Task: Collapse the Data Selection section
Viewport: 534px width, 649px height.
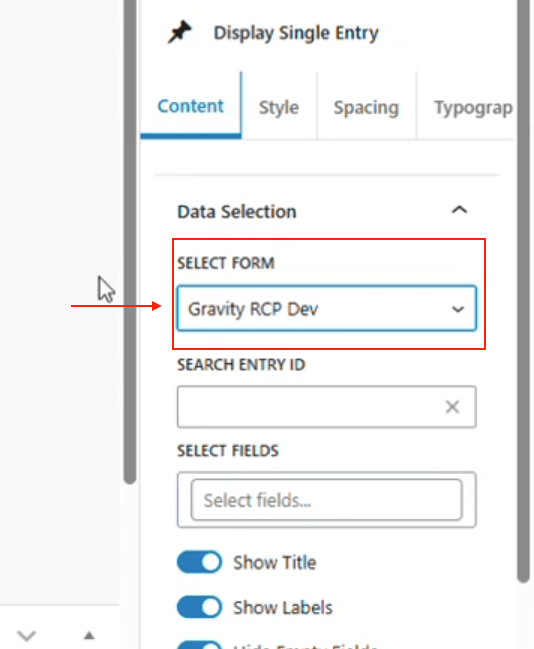Action: pos(459,210)
